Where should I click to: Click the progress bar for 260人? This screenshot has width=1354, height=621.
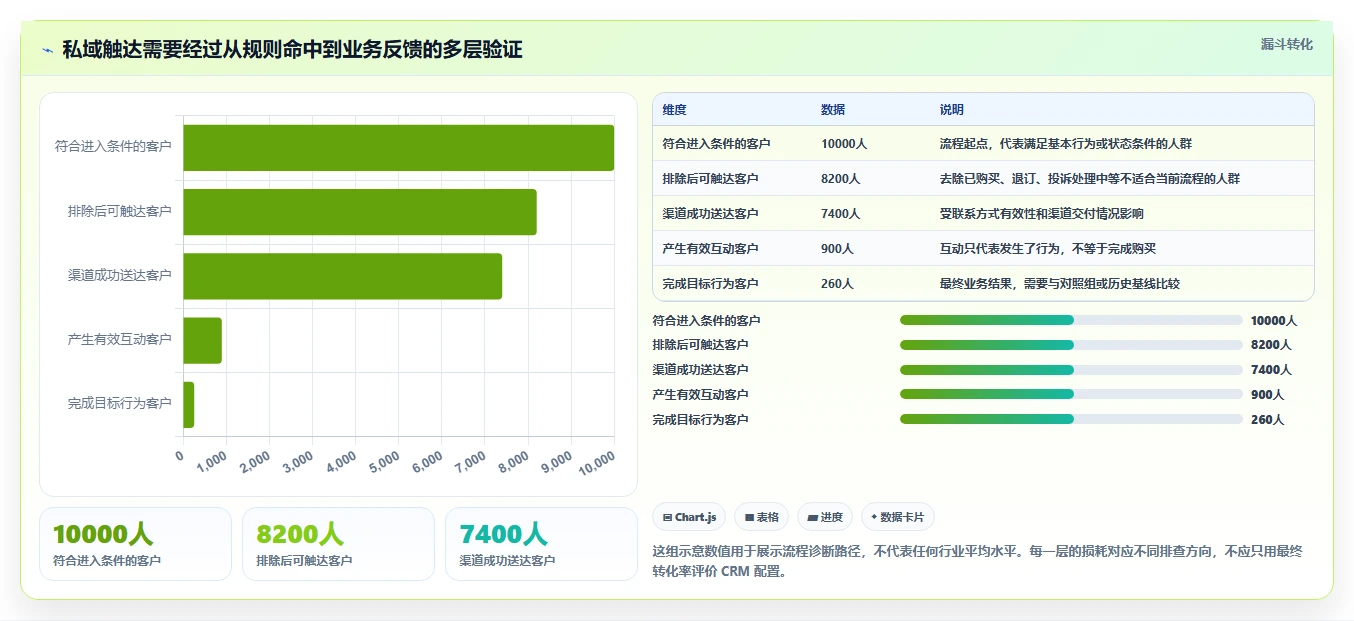[x=1071, y=419]
